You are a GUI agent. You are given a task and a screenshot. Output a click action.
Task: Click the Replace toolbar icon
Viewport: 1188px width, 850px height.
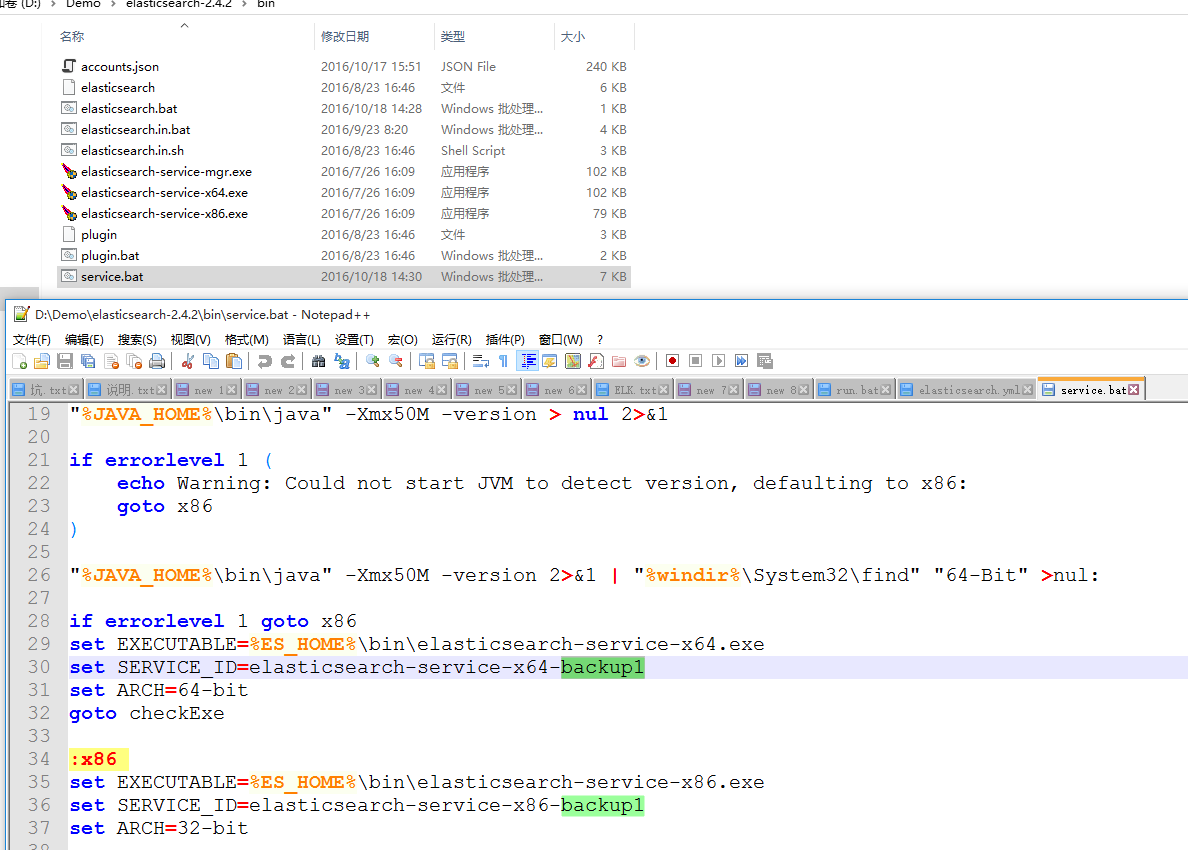(x=342, y=361)
